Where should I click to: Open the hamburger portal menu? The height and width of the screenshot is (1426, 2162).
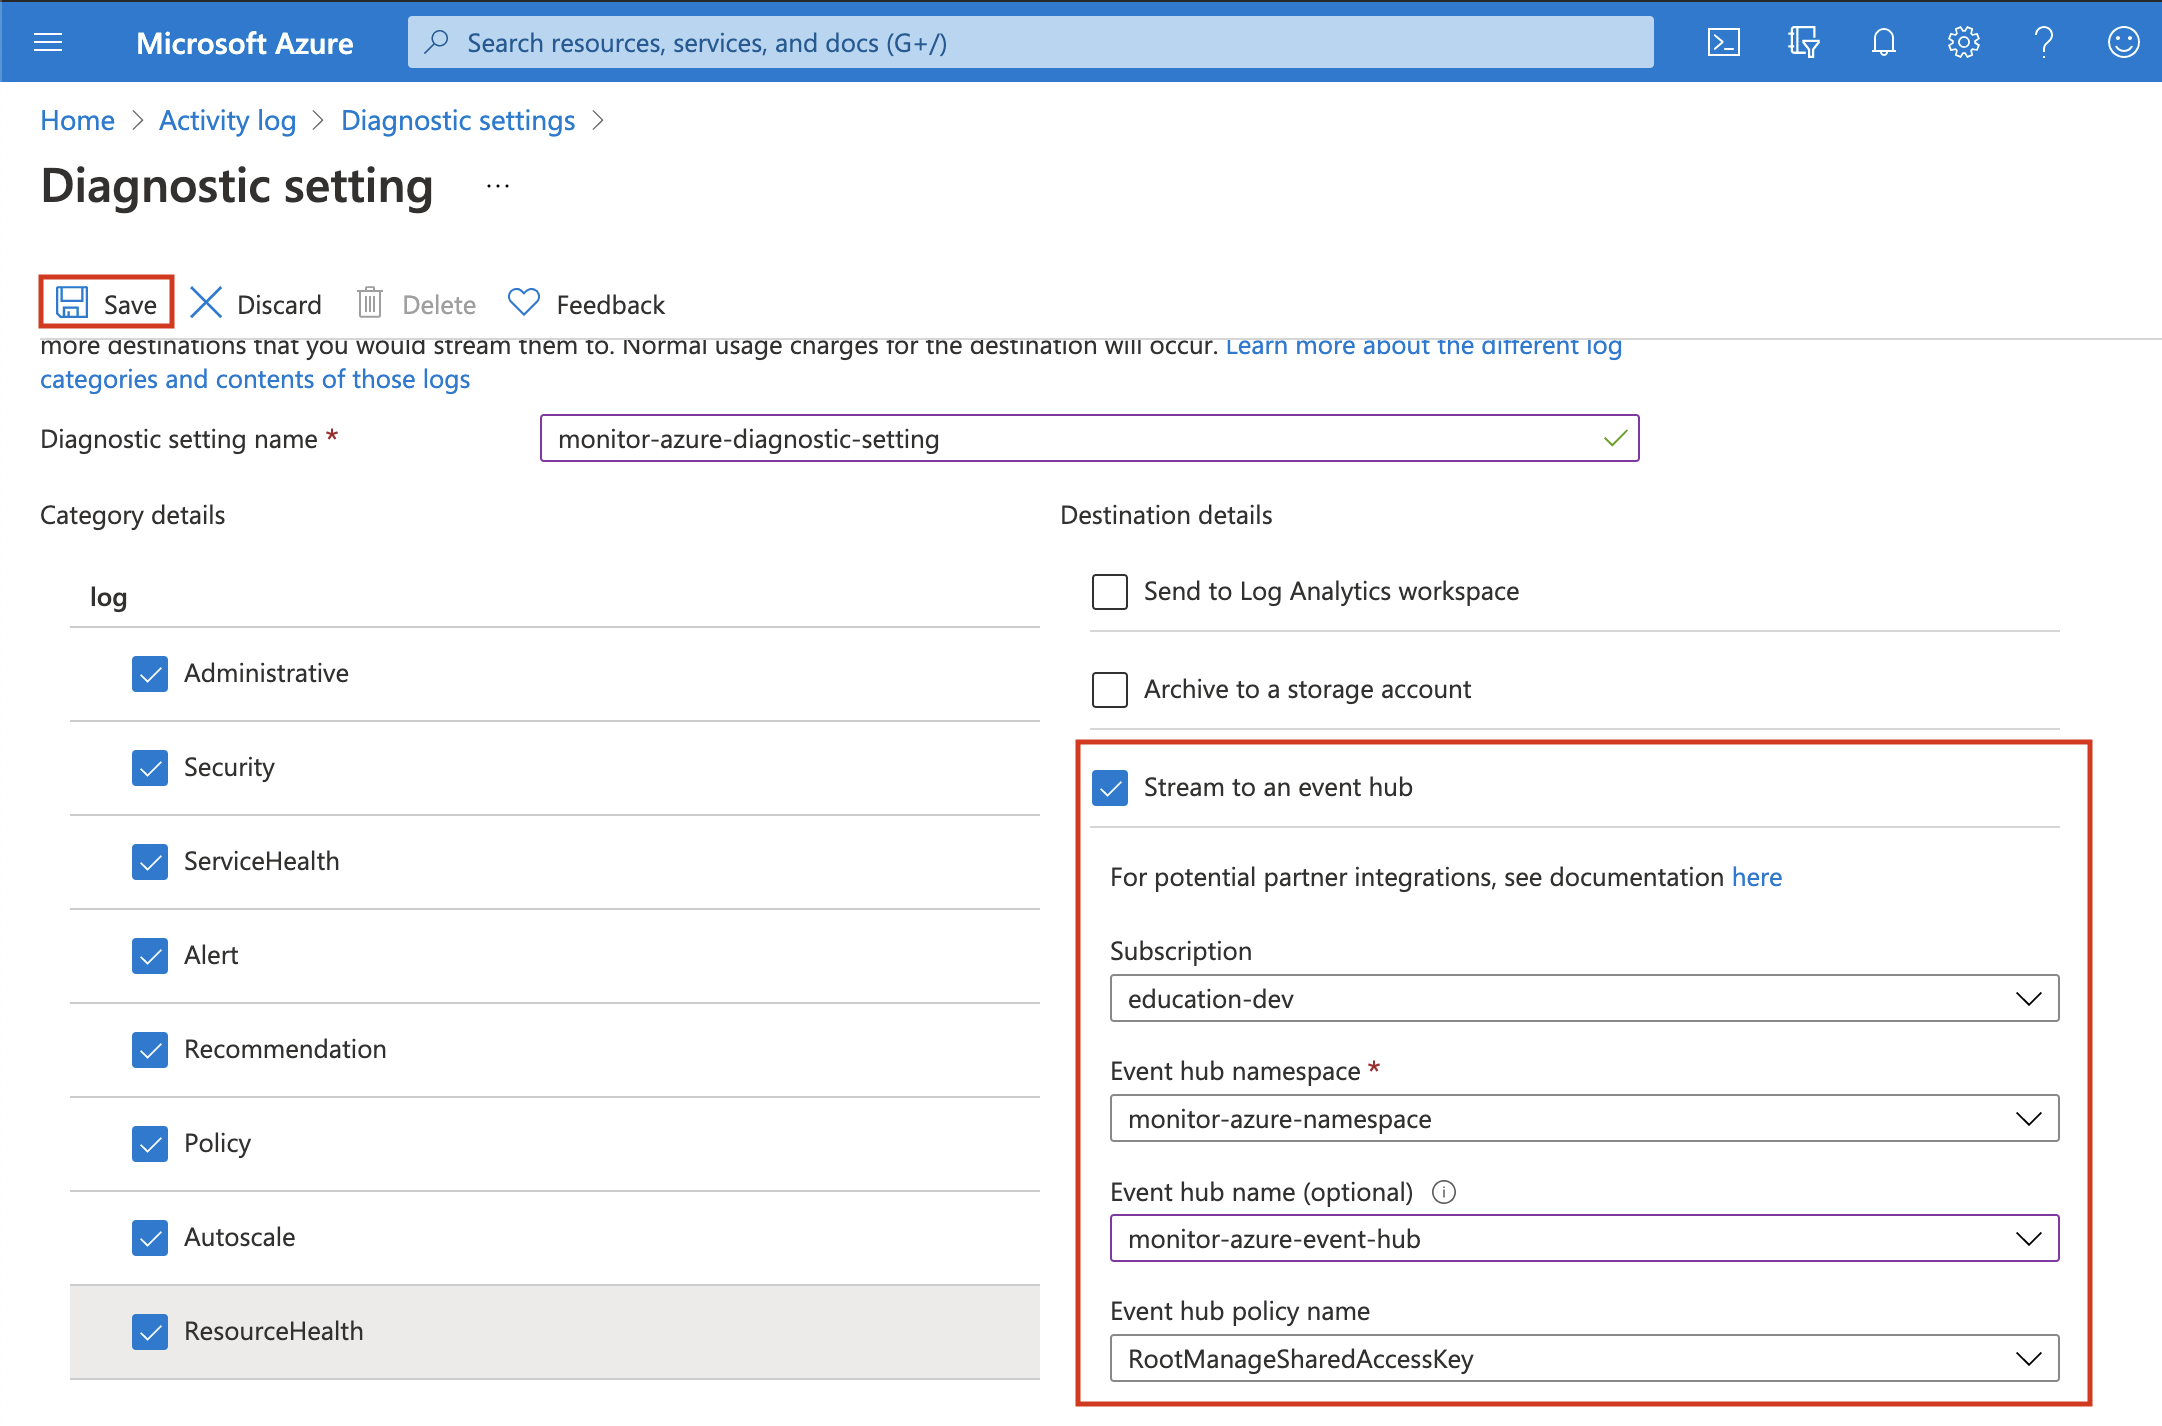[x=48, y=42]
